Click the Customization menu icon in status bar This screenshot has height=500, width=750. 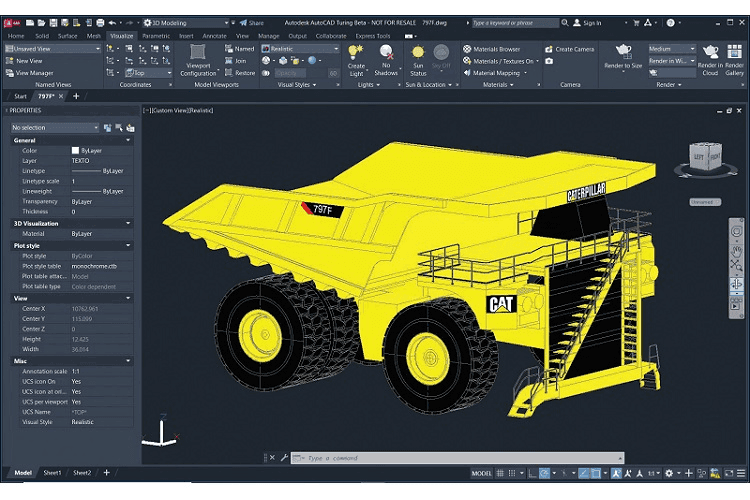[741, 473]
